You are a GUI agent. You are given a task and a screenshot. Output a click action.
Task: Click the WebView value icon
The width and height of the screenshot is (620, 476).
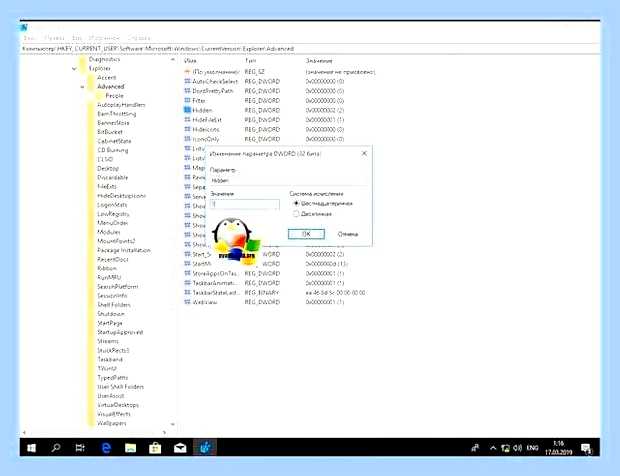[x=187, y=302]
